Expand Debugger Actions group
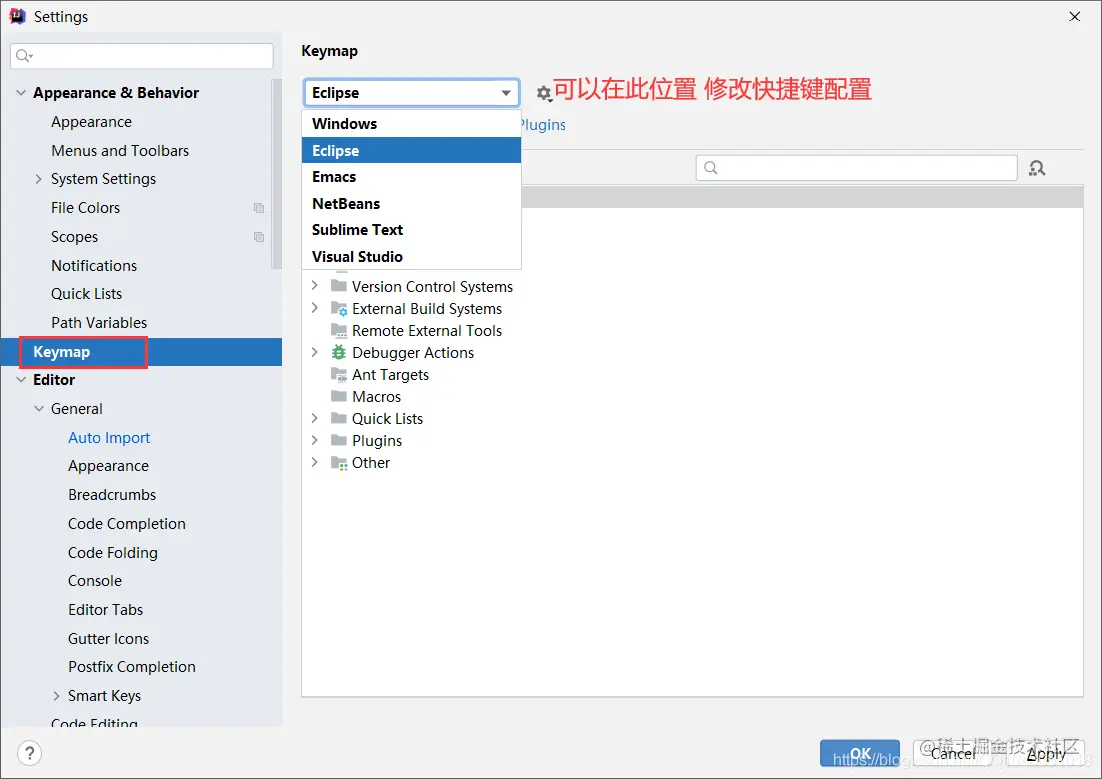 click(315, 352)
